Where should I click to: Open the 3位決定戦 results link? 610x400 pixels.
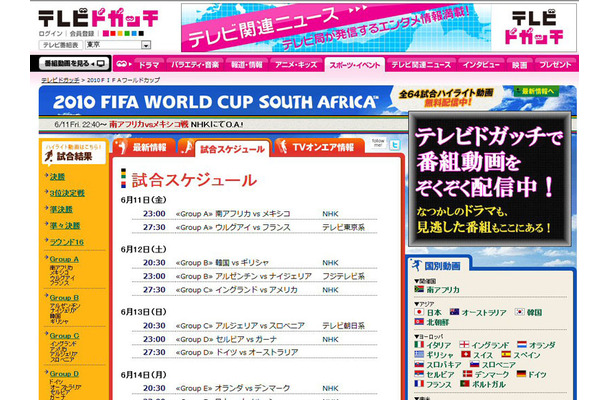coord(67,193)
